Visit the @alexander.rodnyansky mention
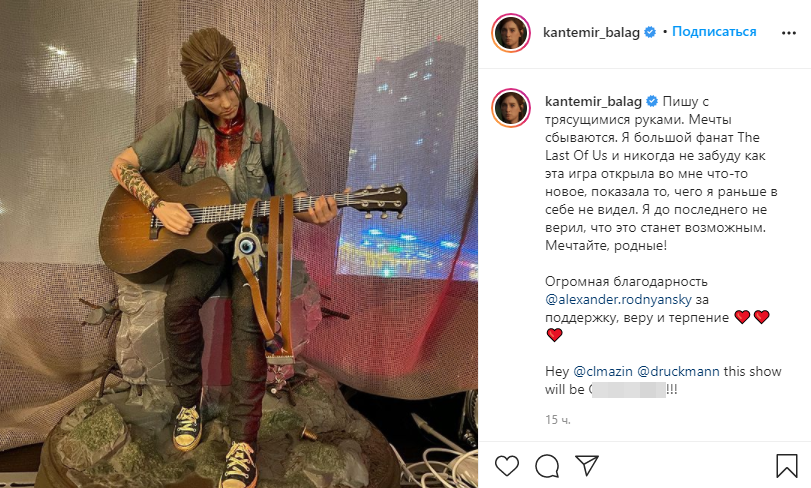 click(618, 299)
